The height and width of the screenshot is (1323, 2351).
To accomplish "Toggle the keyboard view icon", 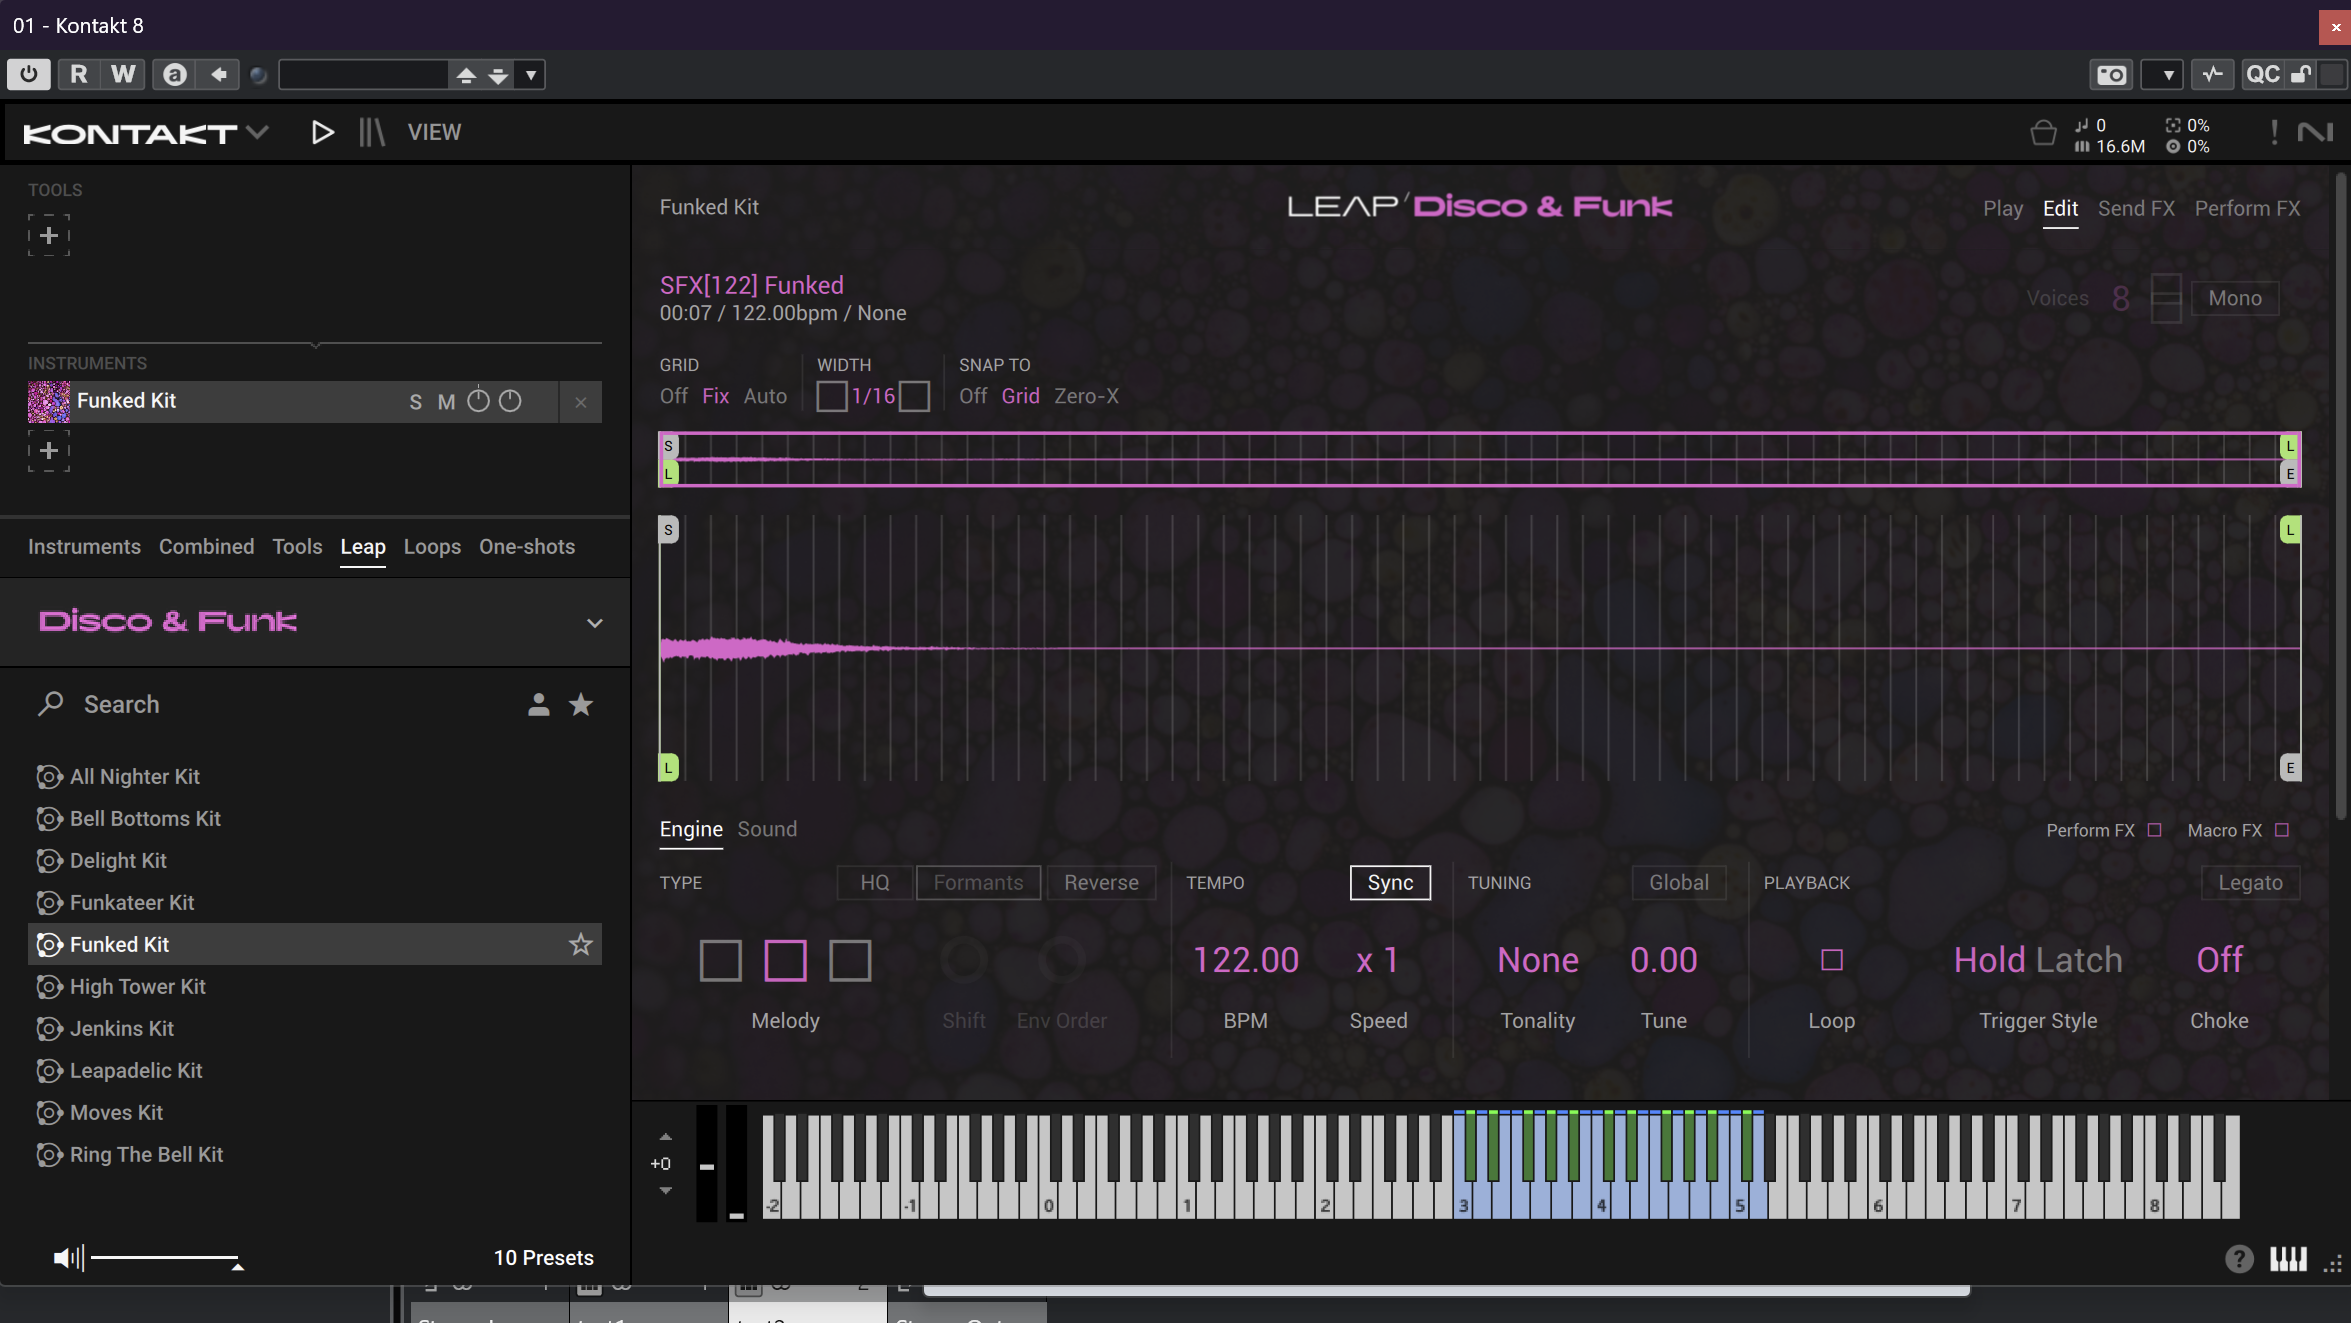I will pos(2288,1258).
